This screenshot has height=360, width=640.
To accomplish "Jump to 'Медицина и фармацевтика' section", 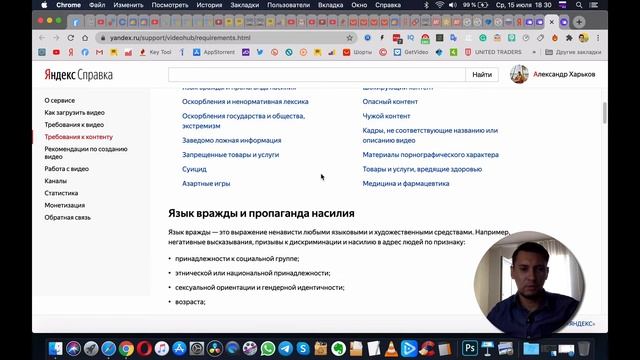I will [406, 184].
